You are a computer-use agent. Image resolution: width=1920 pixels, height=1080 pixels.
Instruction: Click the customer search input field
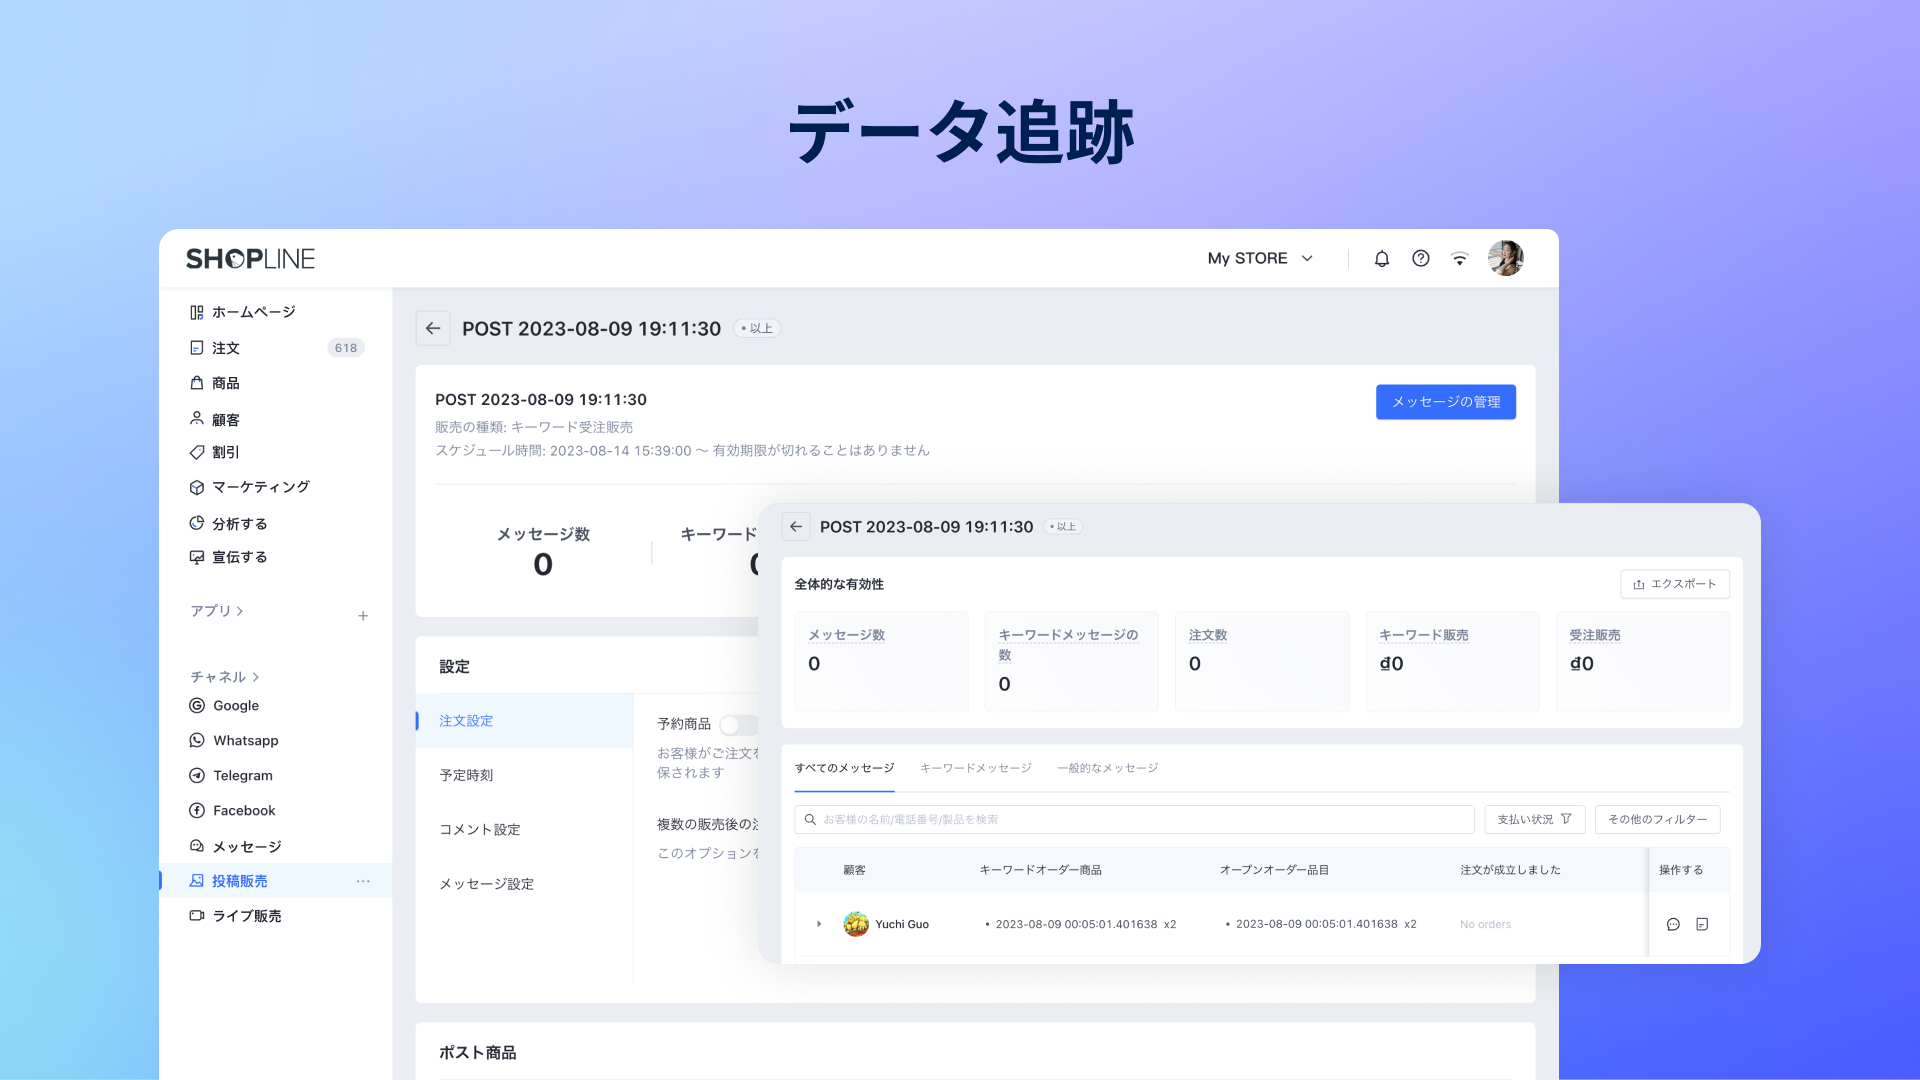[1134, 819]
